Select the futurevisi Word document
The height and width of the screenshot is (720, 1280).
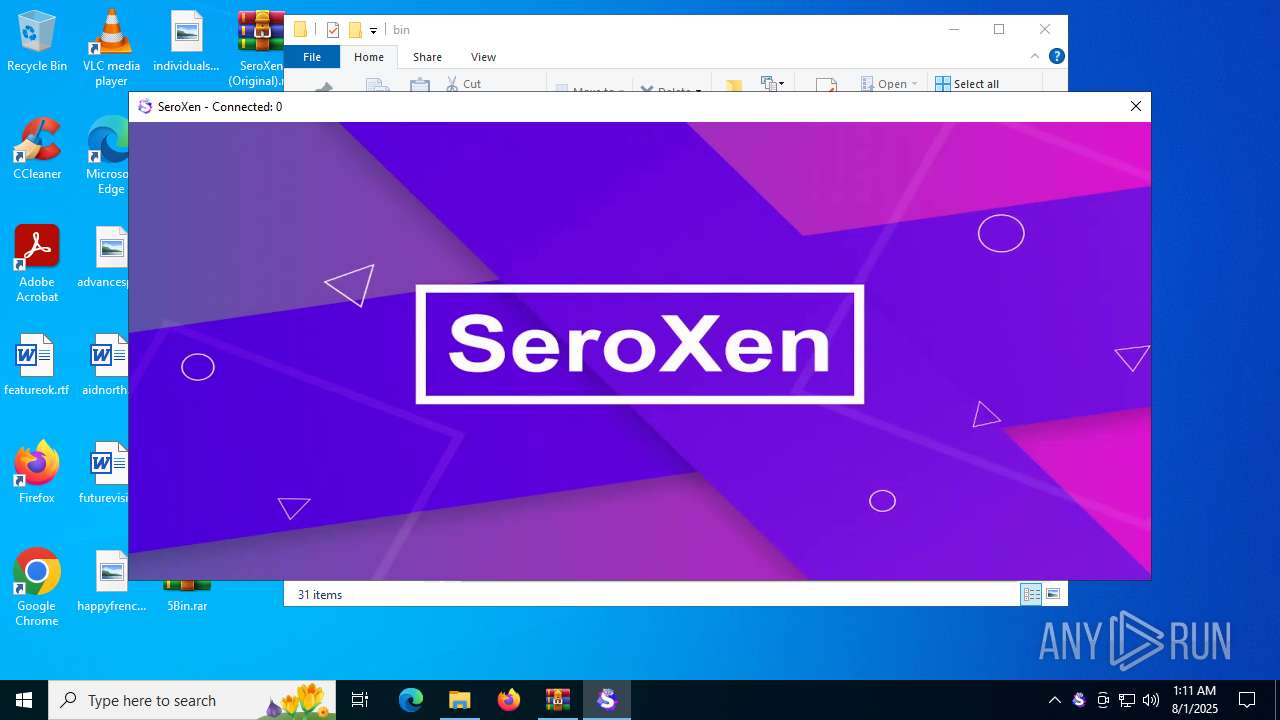click(x=106, y=472)
